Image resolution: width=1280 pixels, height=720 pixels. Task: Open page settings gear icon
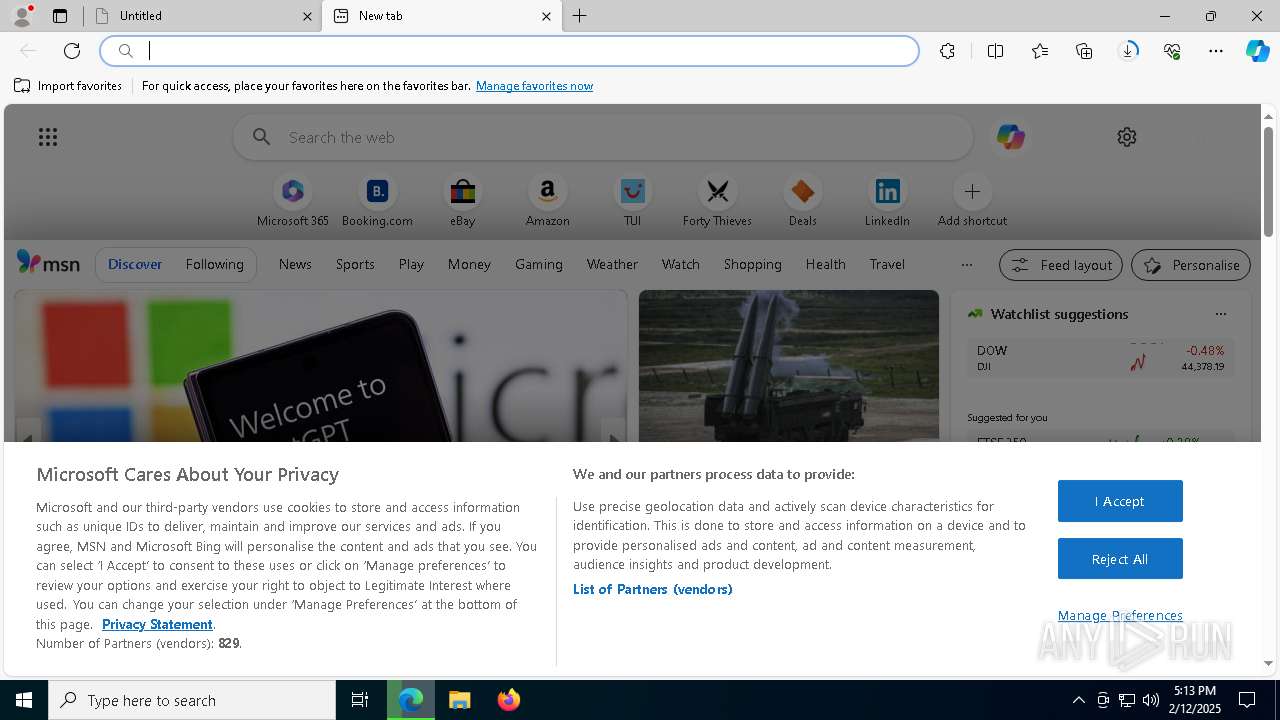pos(1127,137)
